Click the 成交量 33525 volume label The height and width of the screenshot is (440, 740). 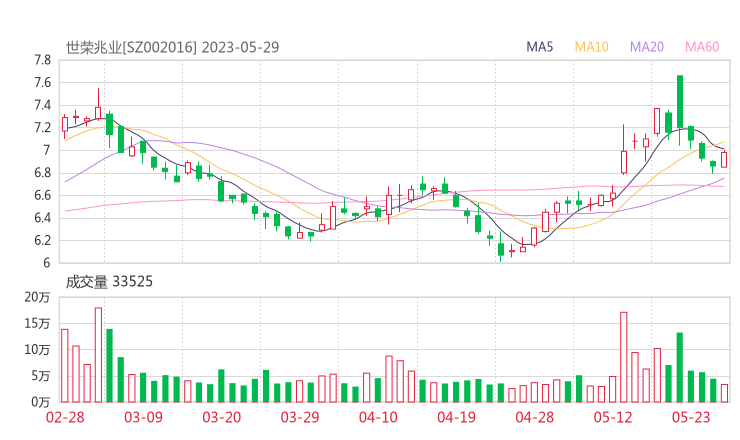tap(109, 282)
